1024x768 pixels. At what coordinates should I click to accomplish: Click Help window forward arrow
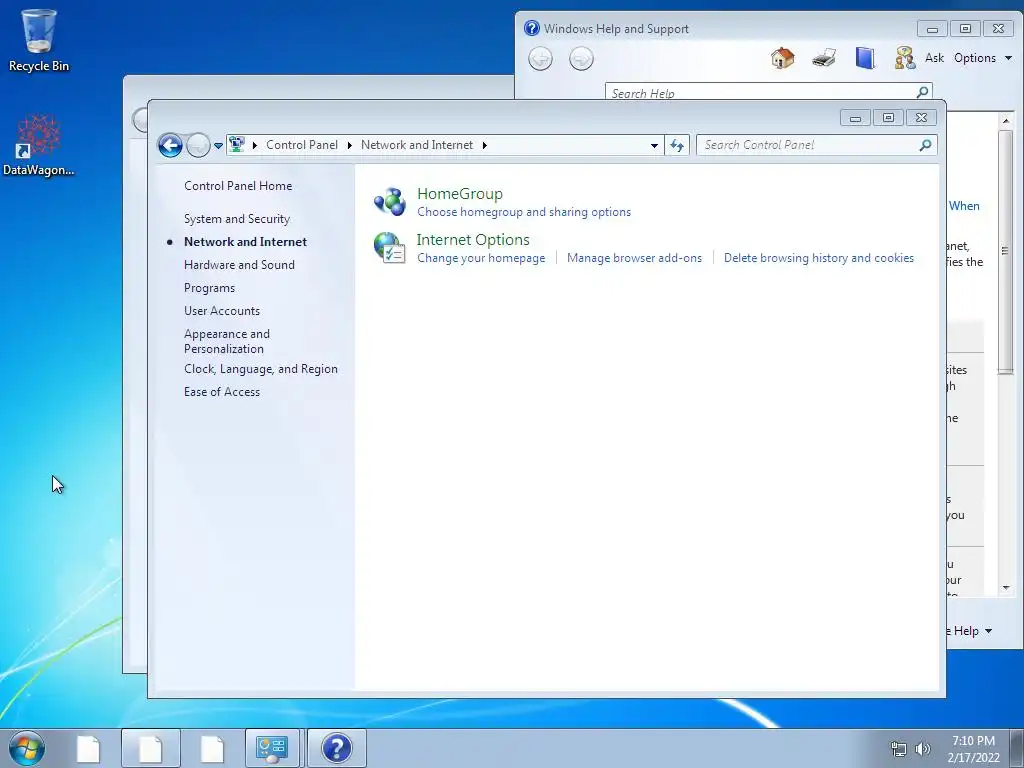[x=581, y=59]
